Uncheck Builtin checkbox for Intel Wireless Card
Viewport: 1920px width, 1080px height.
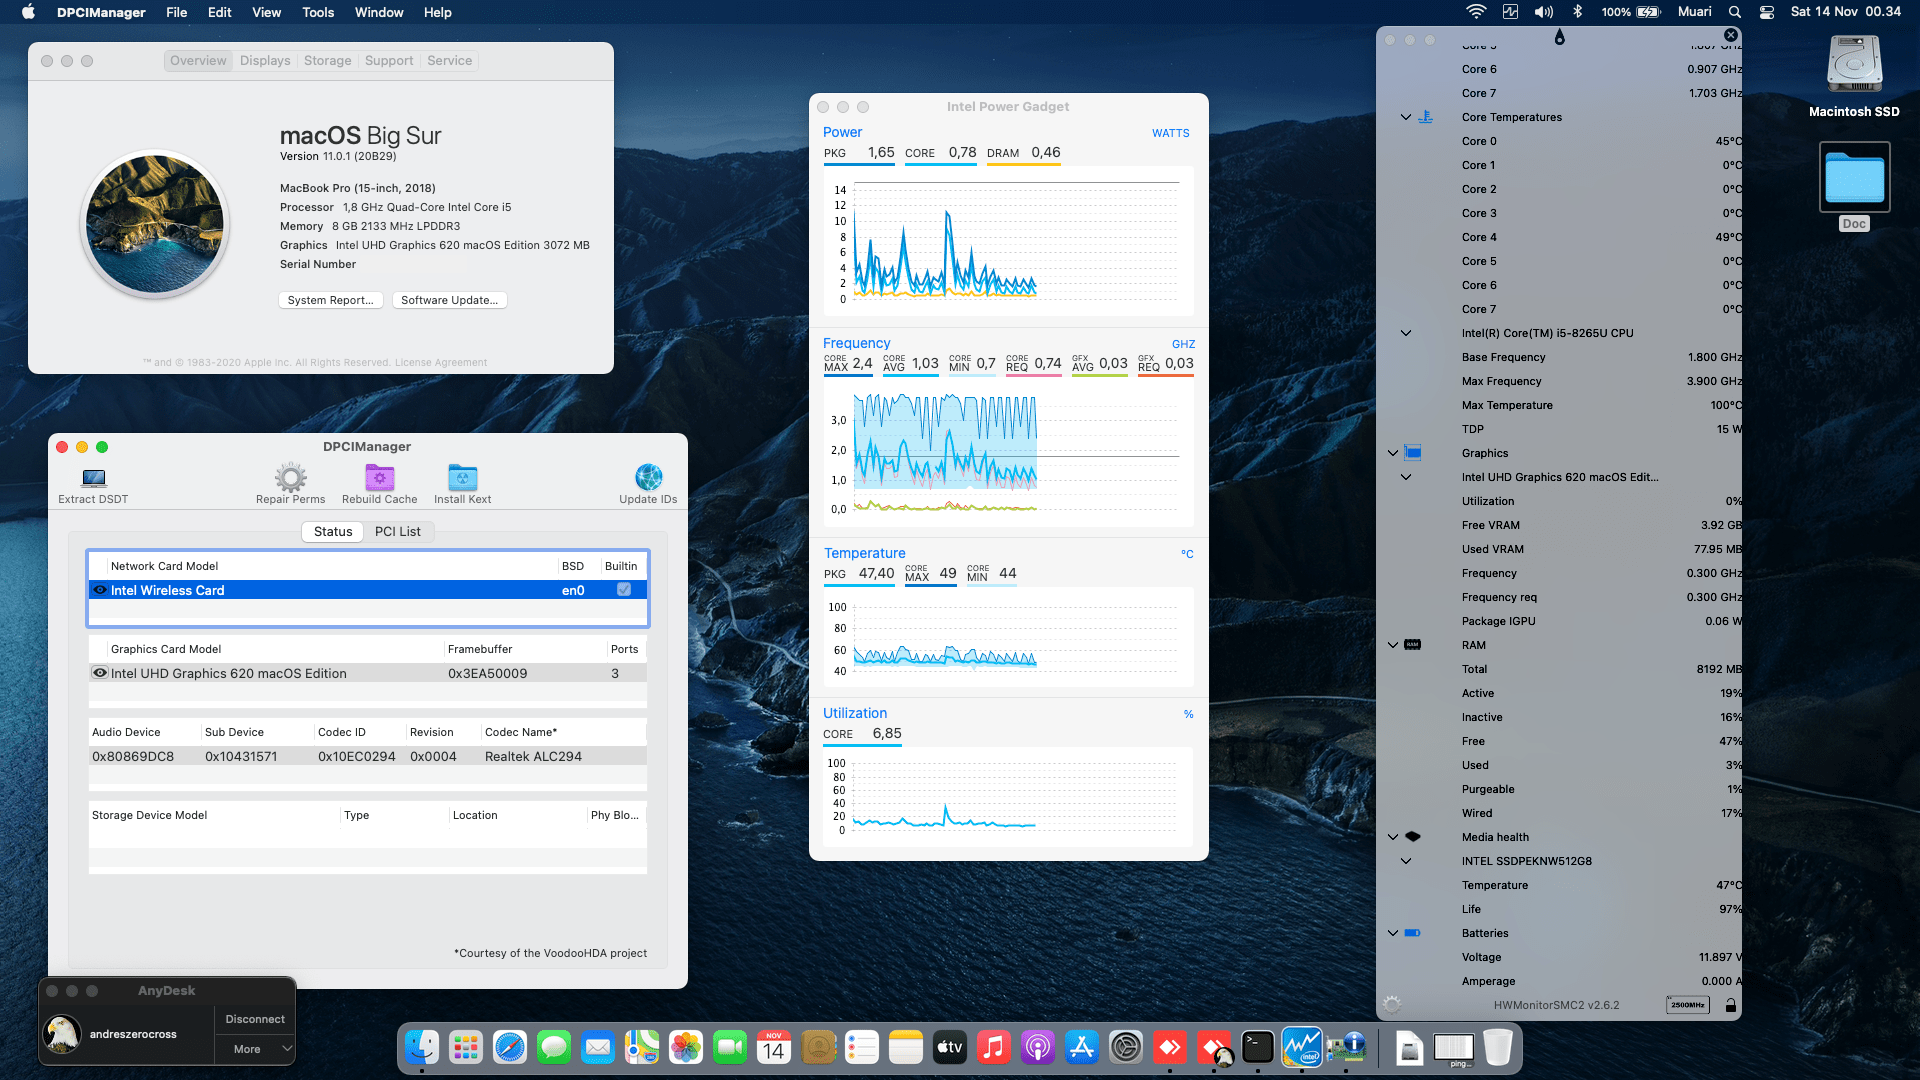(x=624, y=590)
